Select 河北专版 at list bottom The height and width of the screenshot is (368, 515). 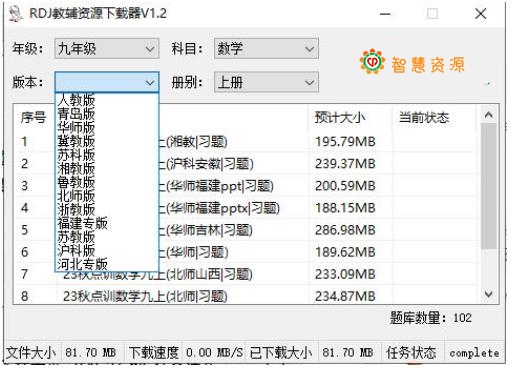click(82, 264)
